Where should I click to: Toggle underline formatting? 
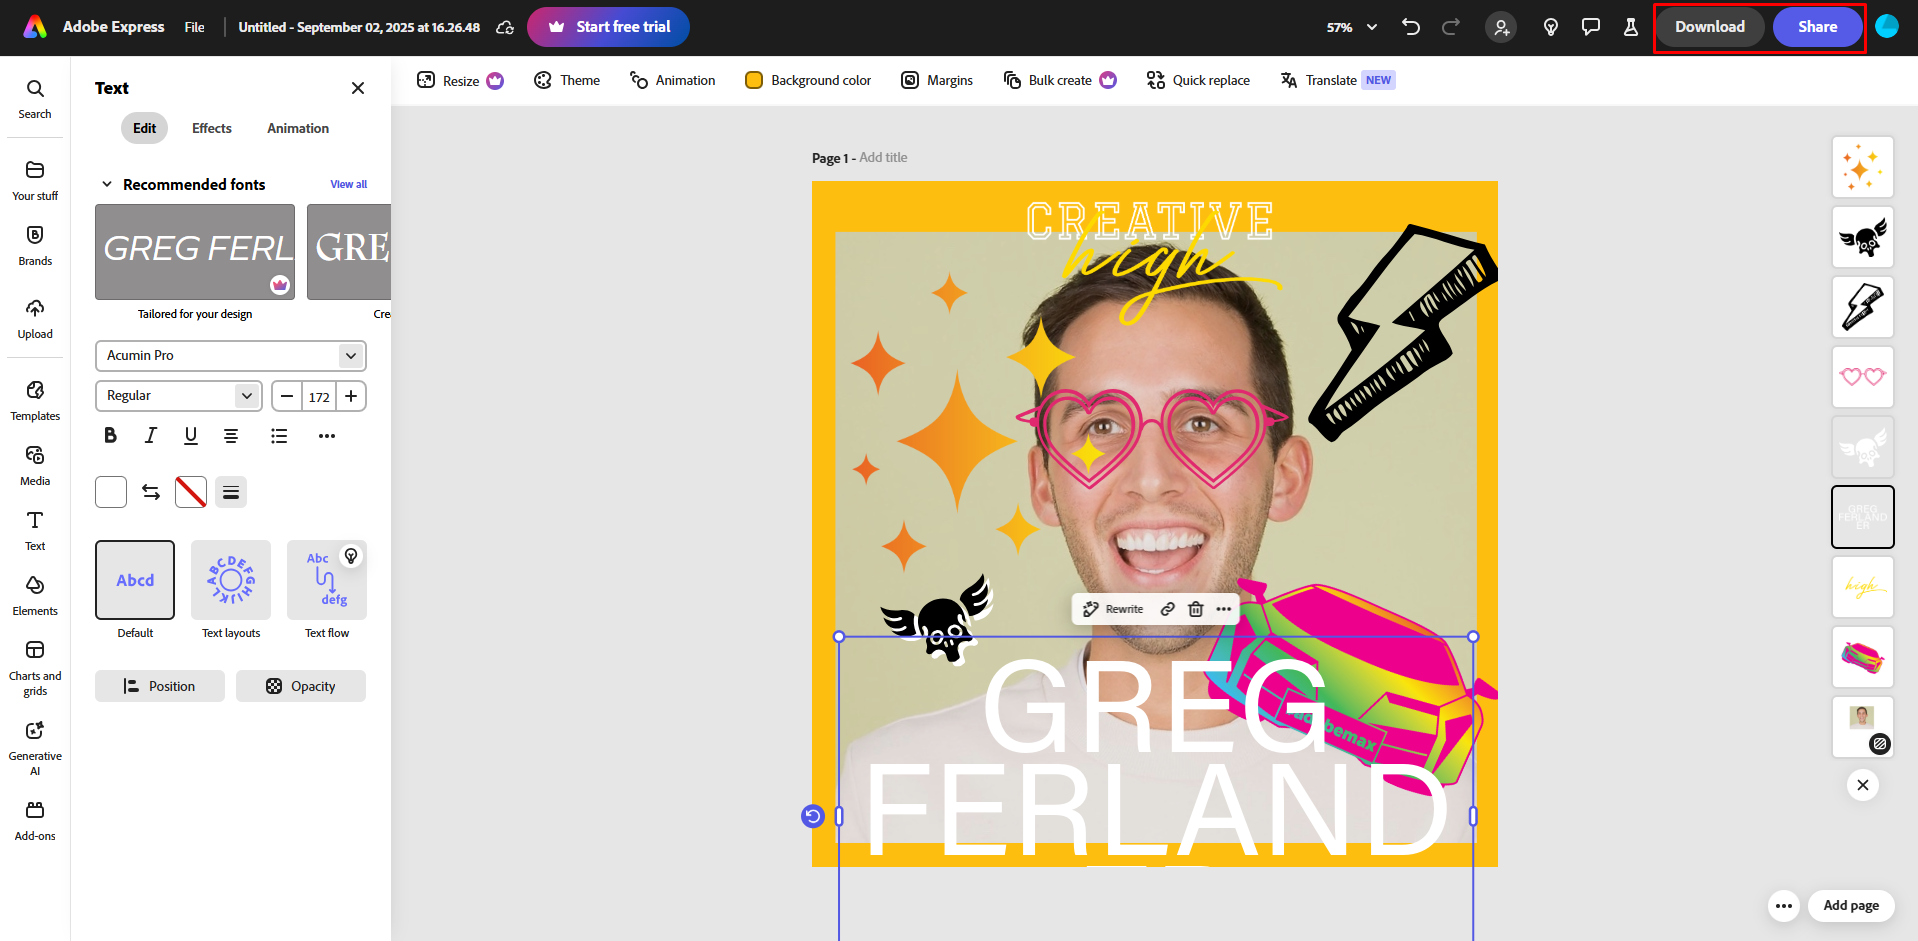click(x=191, y=436)
